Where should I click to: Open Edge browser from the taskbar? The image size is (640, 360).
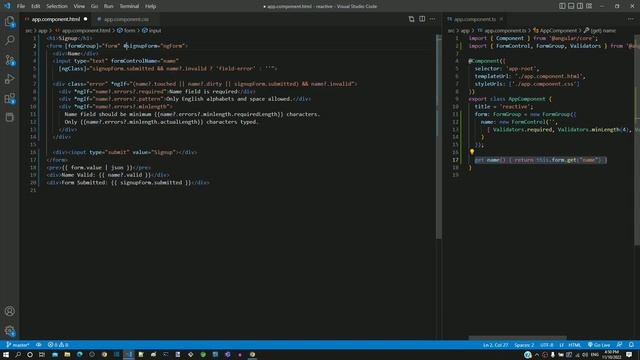click(80, 355)
